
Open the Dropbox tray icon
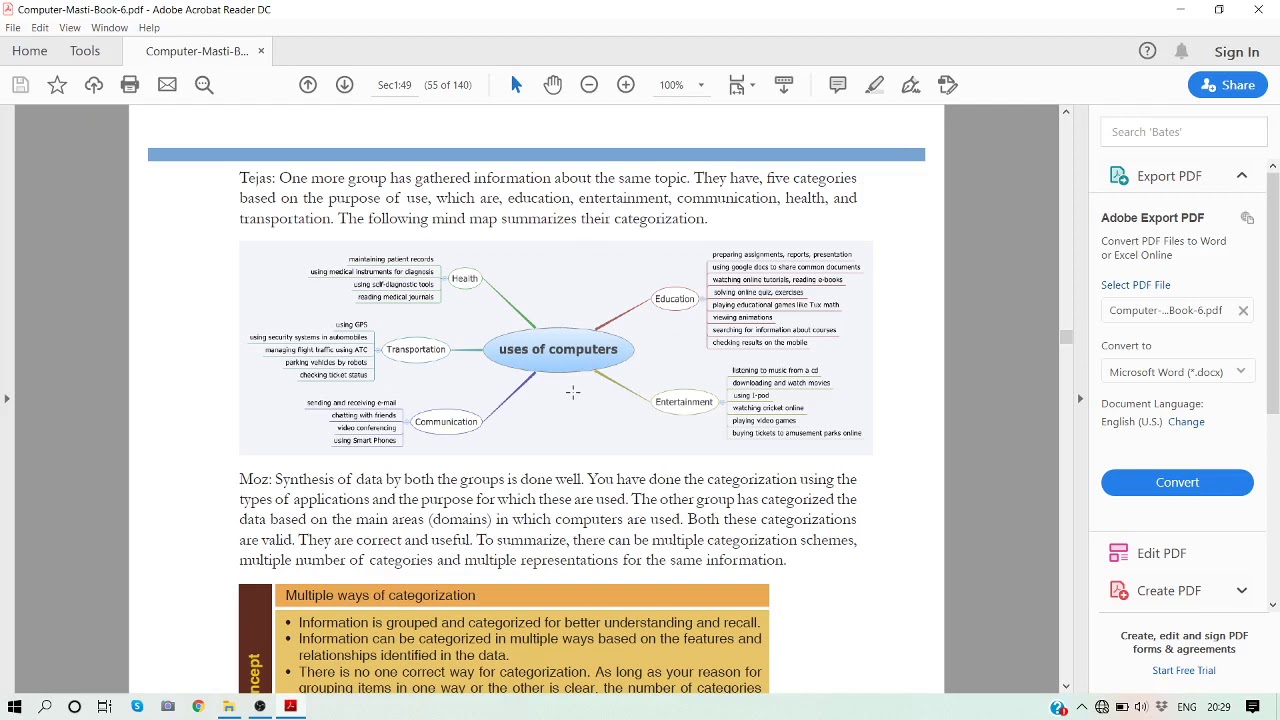pos(1162,708)
